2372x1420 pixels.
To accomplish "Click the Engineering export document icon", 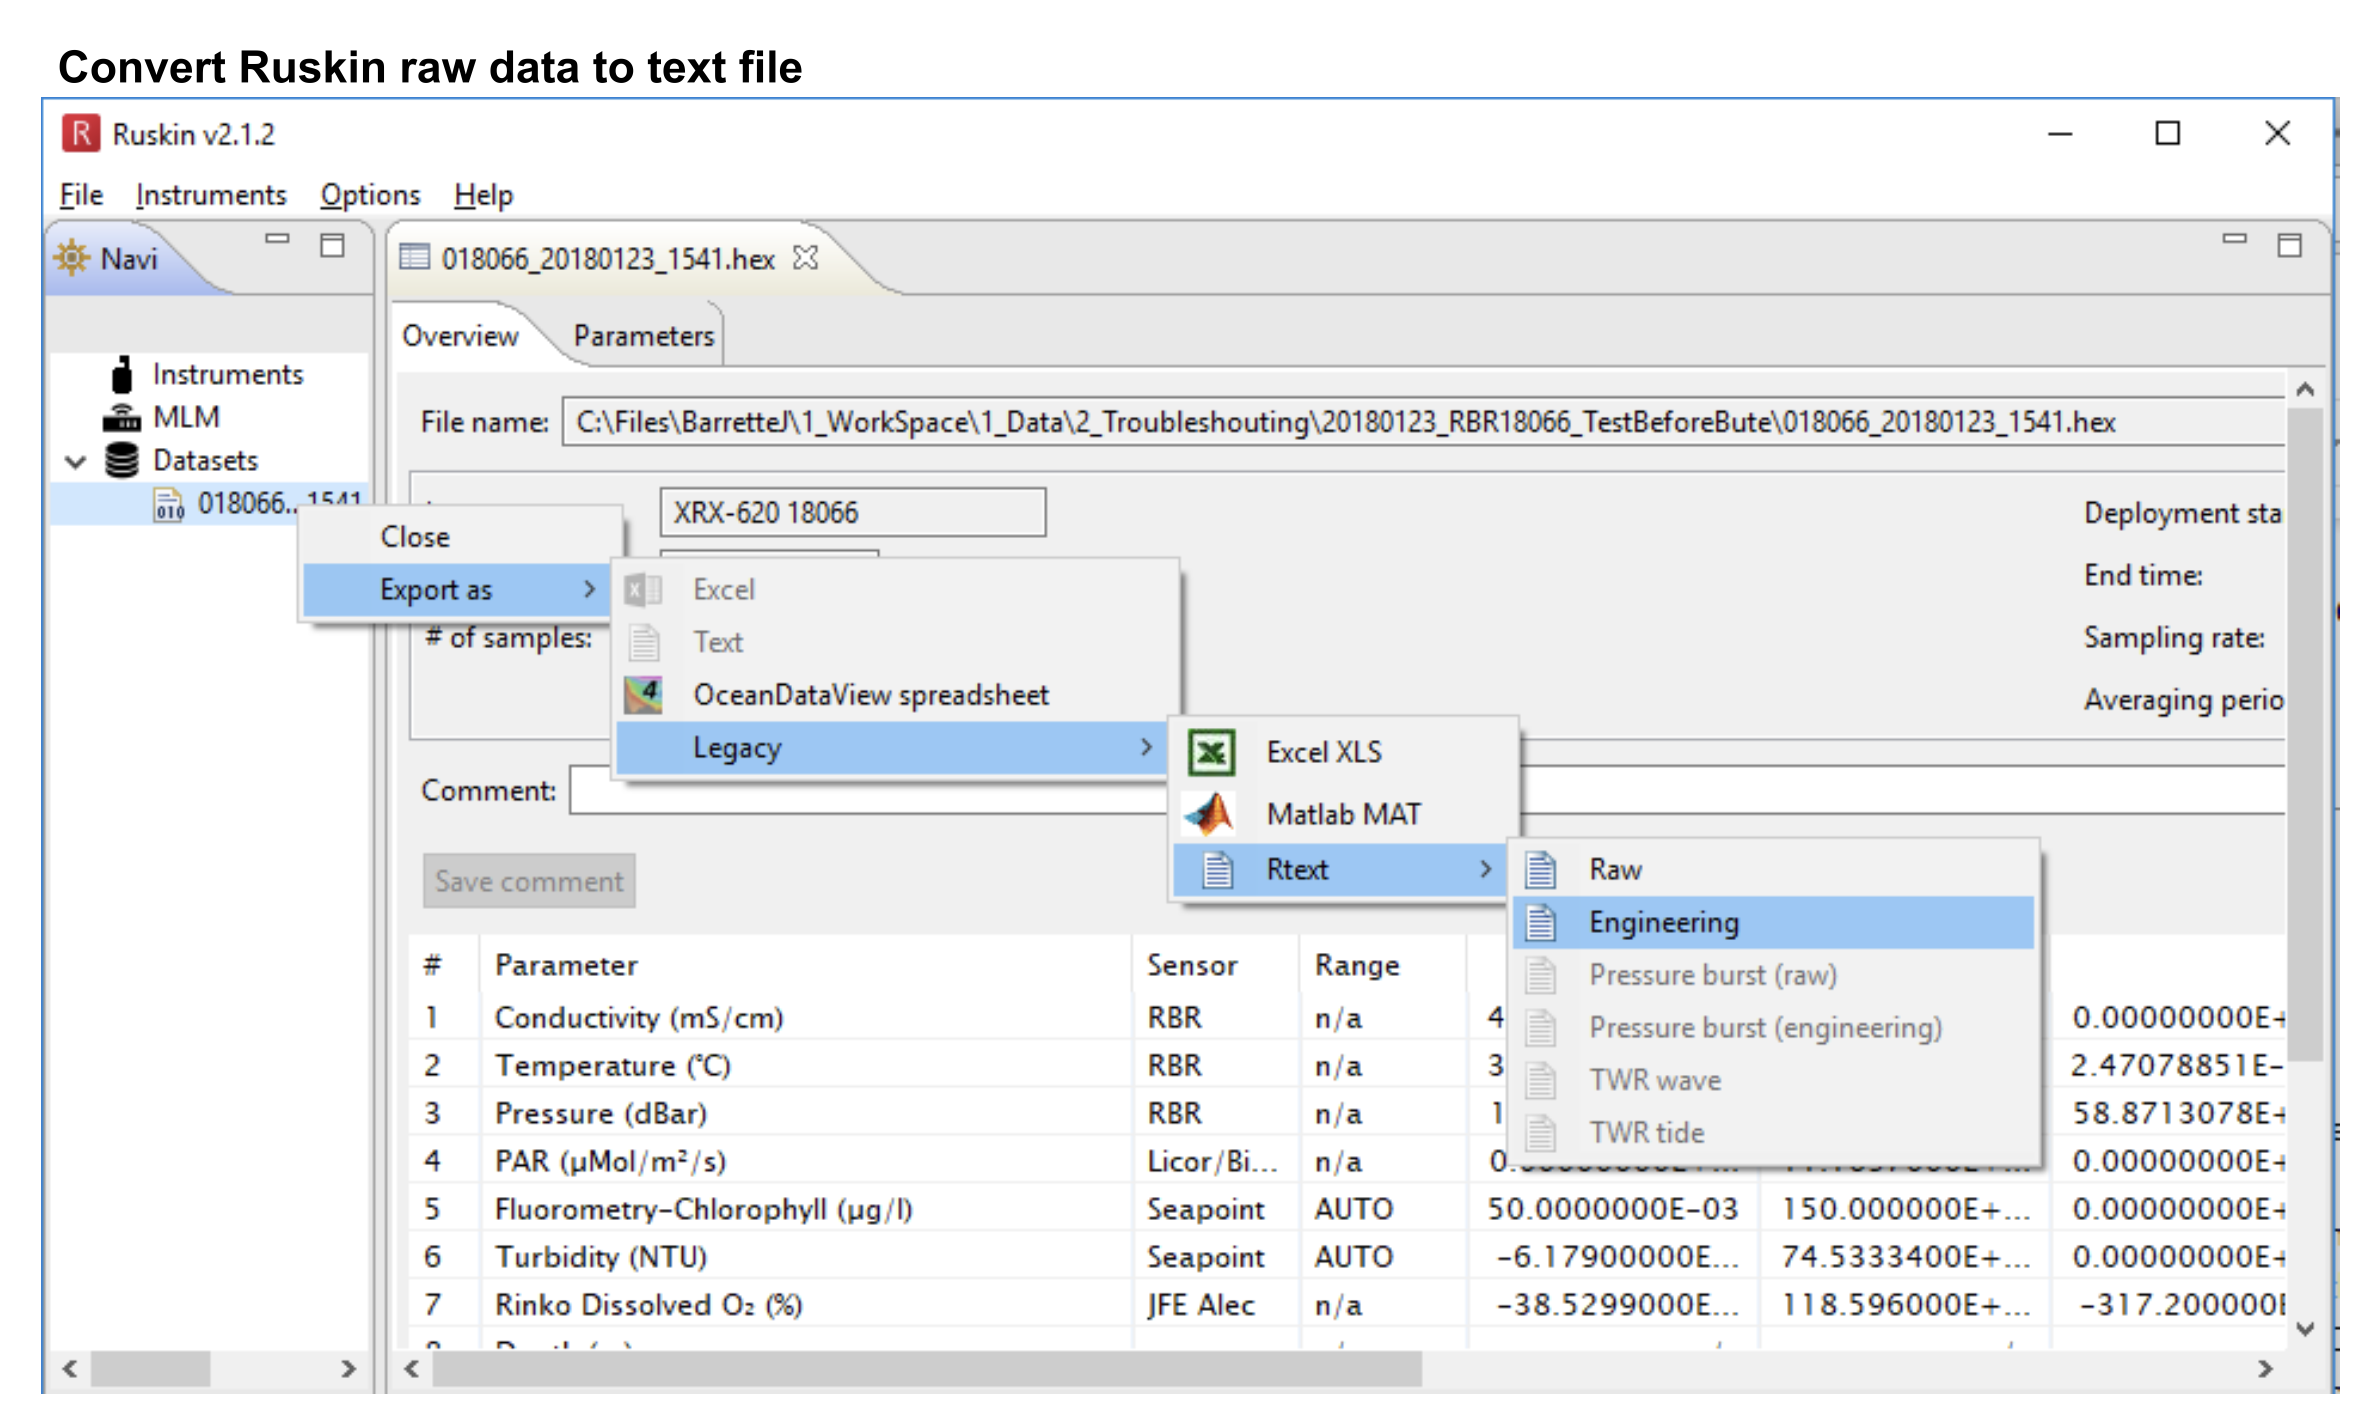I will point(1541,922).
